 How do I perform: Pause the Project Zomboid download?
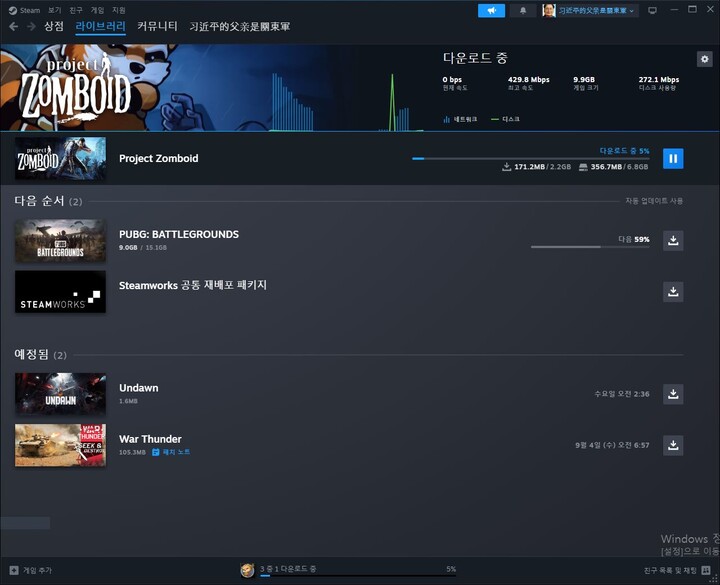pyautogui.click(x=673, y=158)
